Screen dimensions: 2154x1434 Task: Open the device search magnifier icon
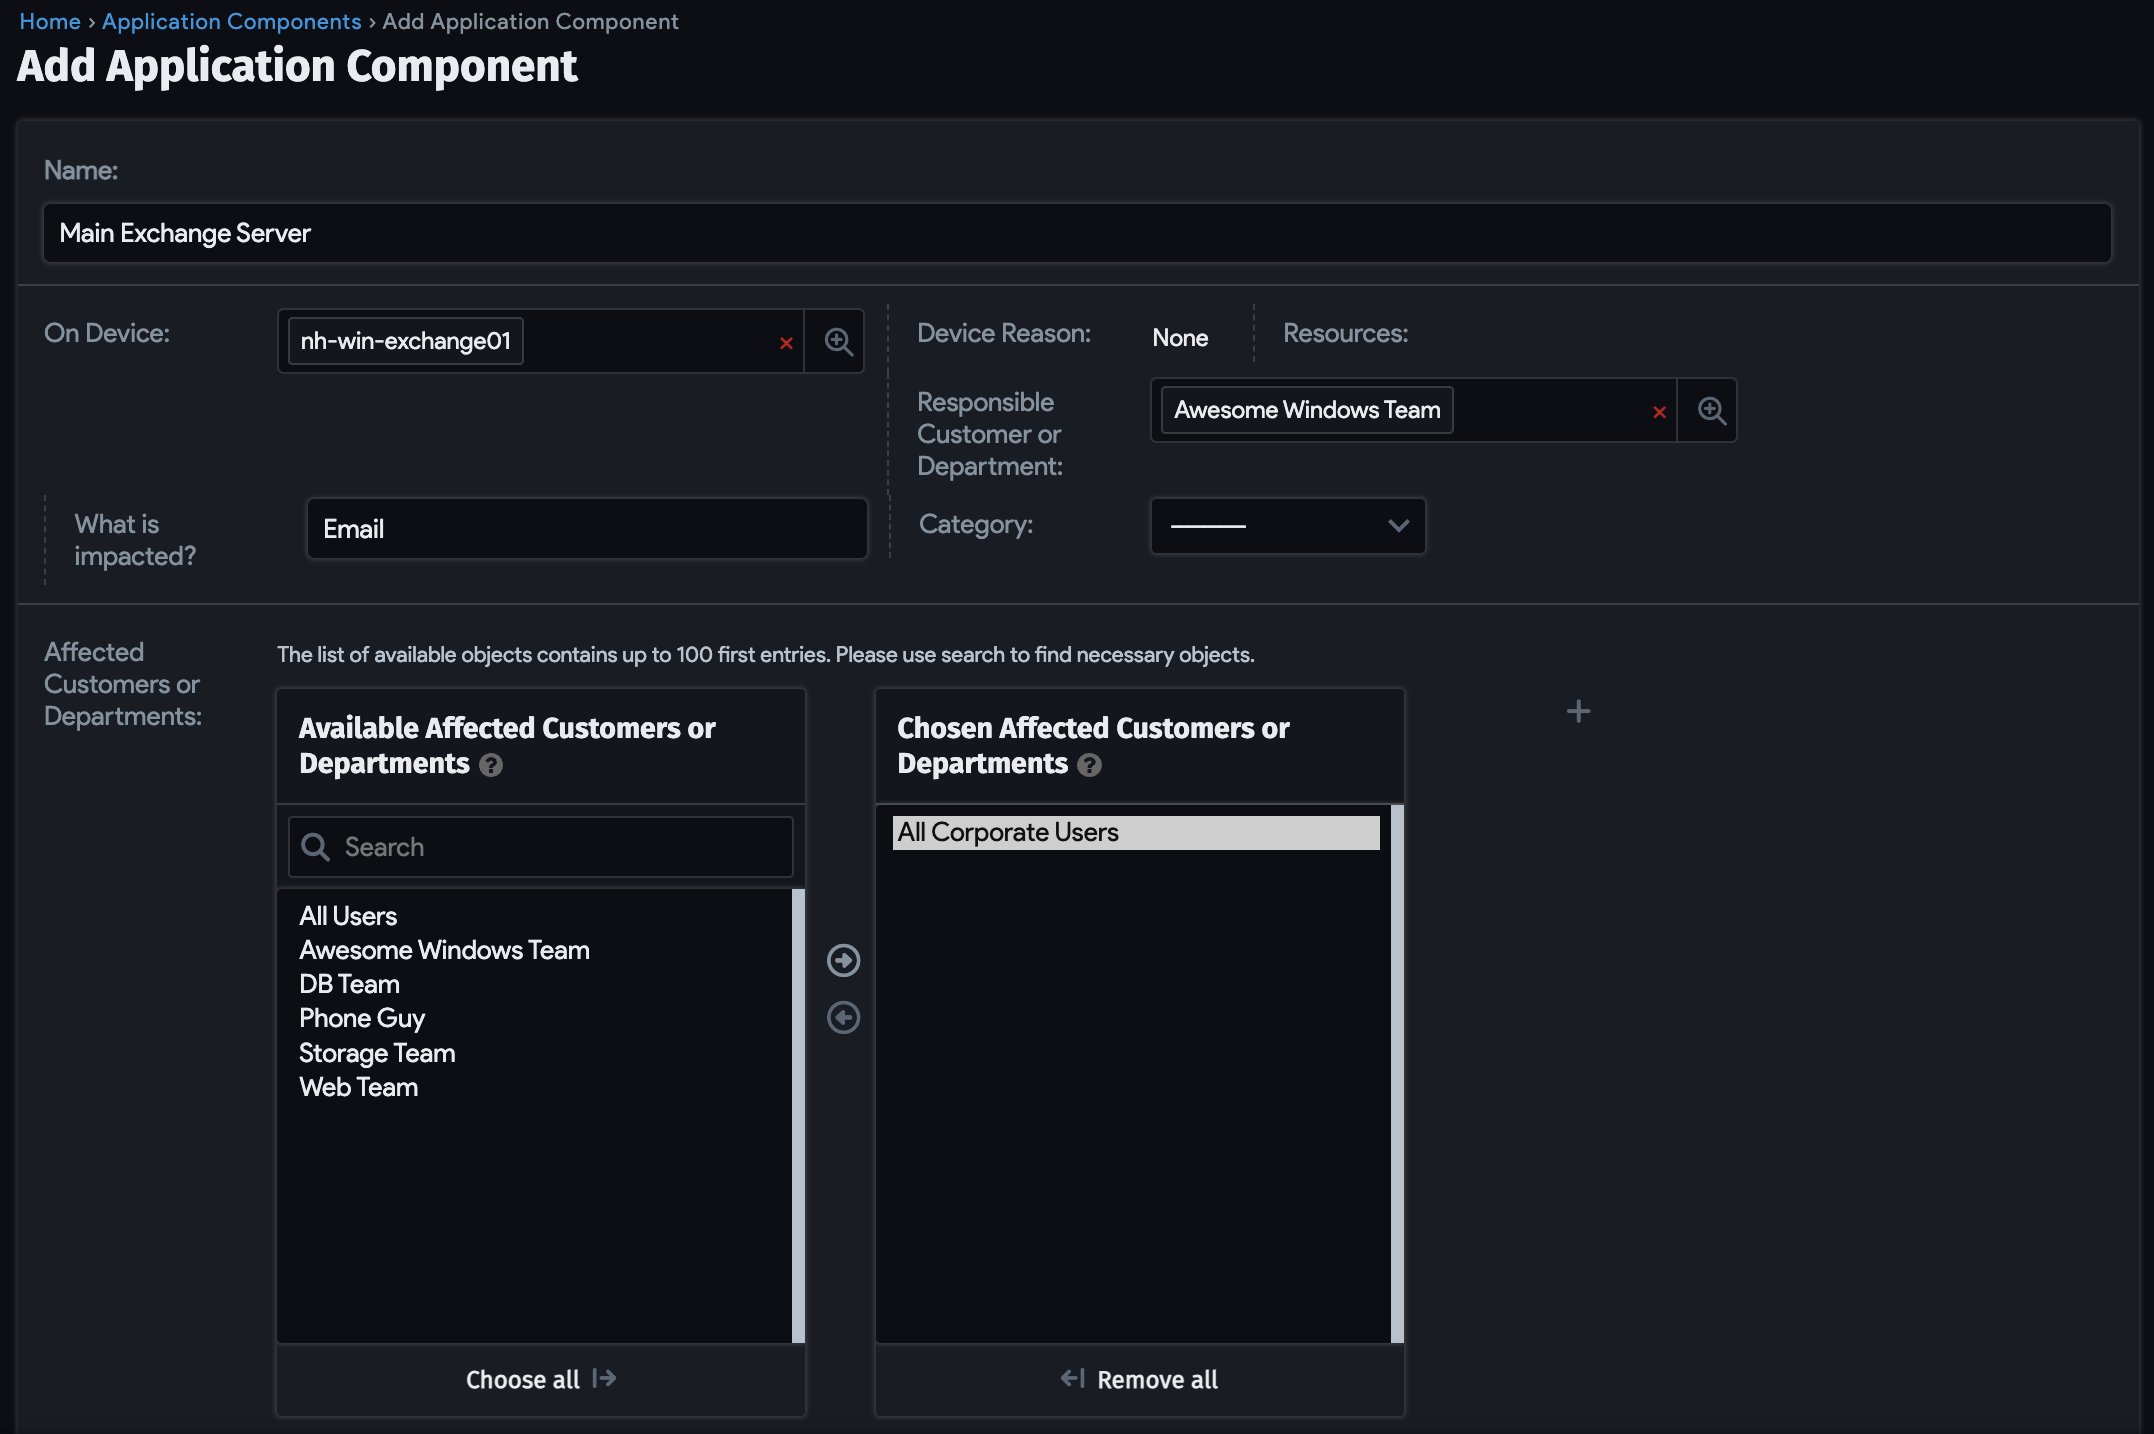[x=836, y=341]
